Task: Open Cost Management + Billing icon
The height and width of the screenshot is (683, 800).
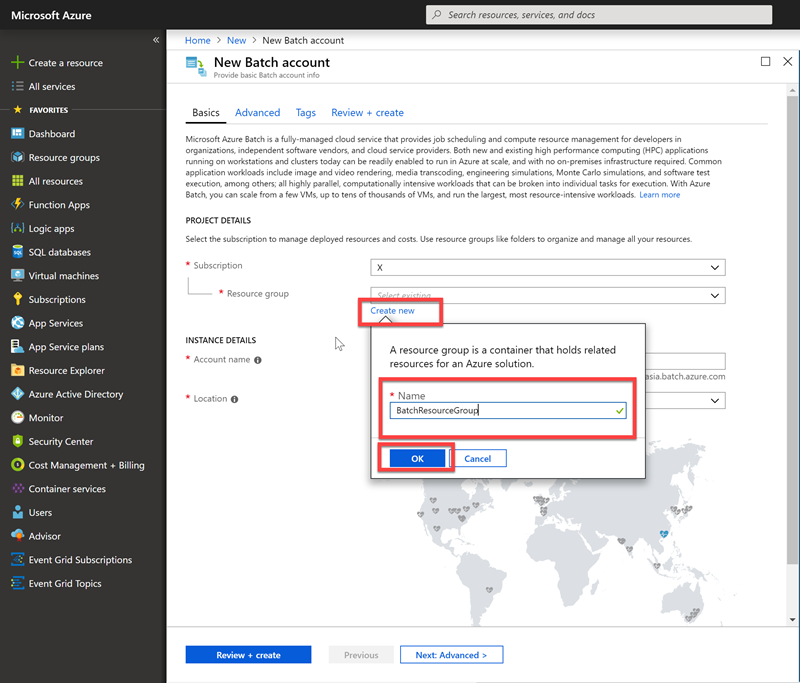Action: click(17, 465)
